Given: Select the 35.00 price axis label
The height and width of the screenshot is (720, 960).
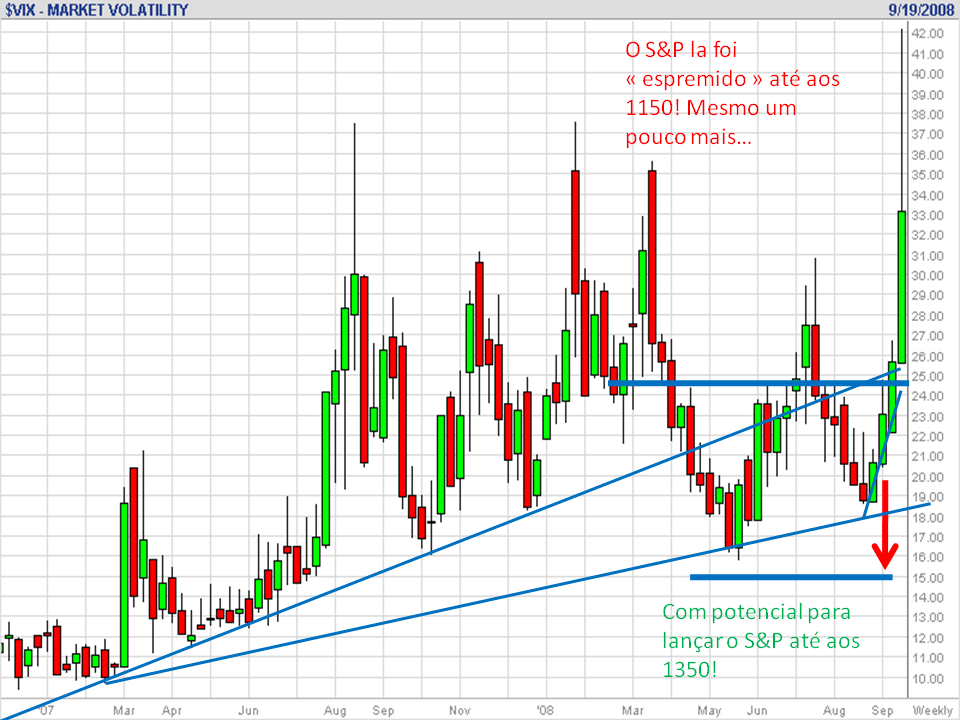Looking at the screenshot, I should pyautogui.click(x=928, y=175).
